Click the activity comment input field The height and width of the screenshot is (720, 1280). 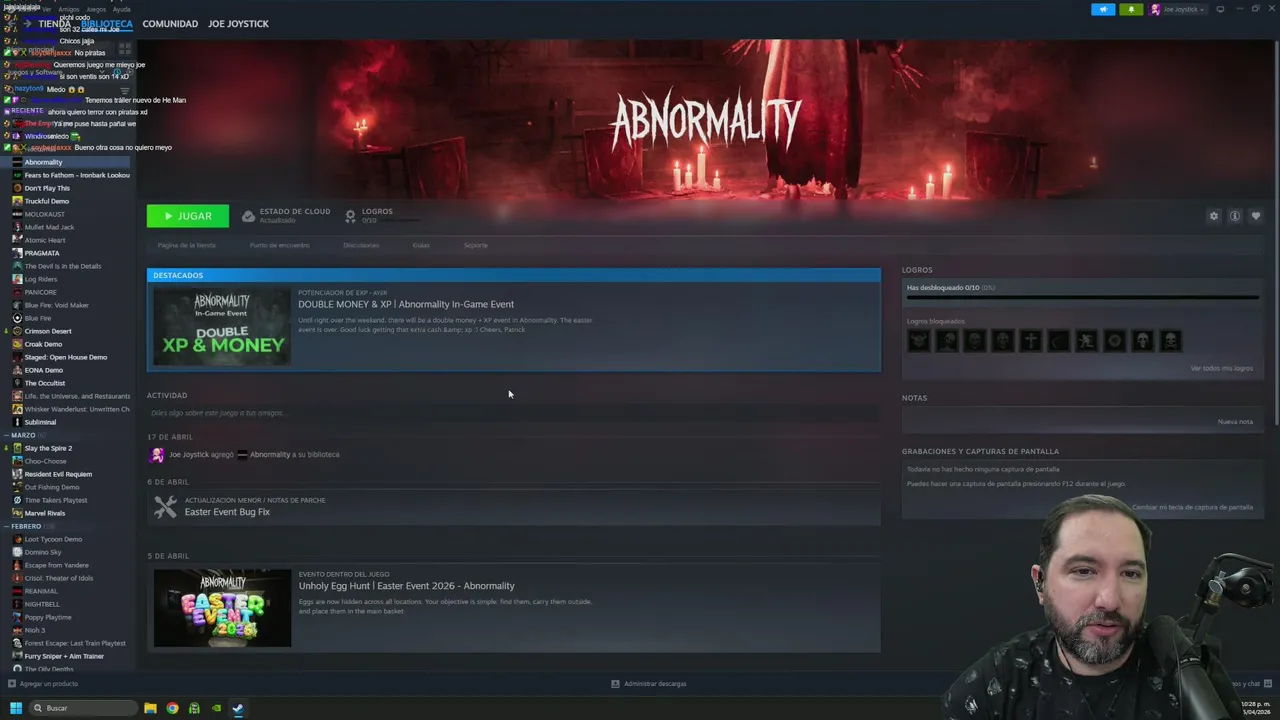coord(513,413)
